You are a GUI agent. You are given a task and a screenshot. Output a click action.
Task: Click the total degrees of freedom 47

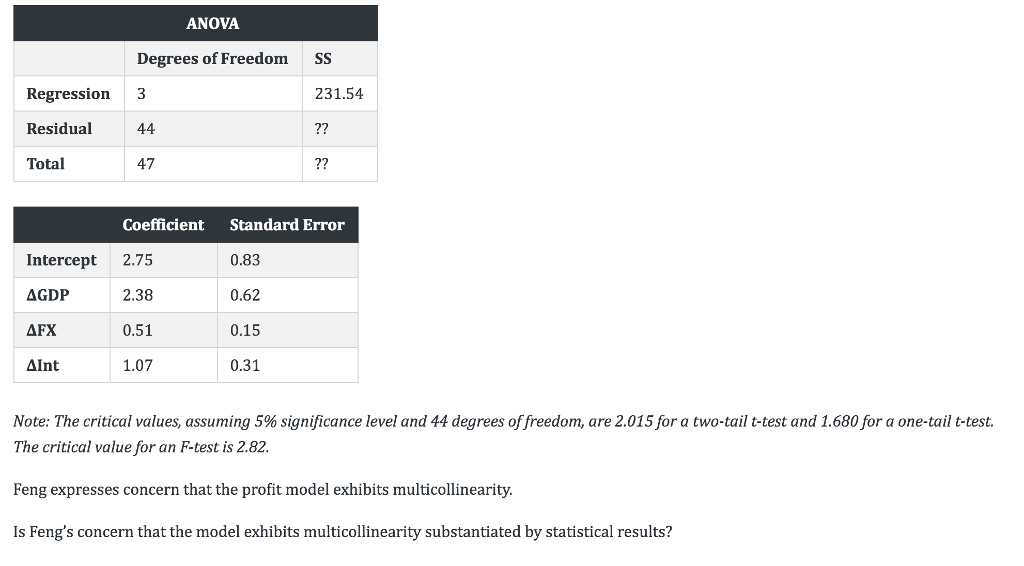point(146,164)
